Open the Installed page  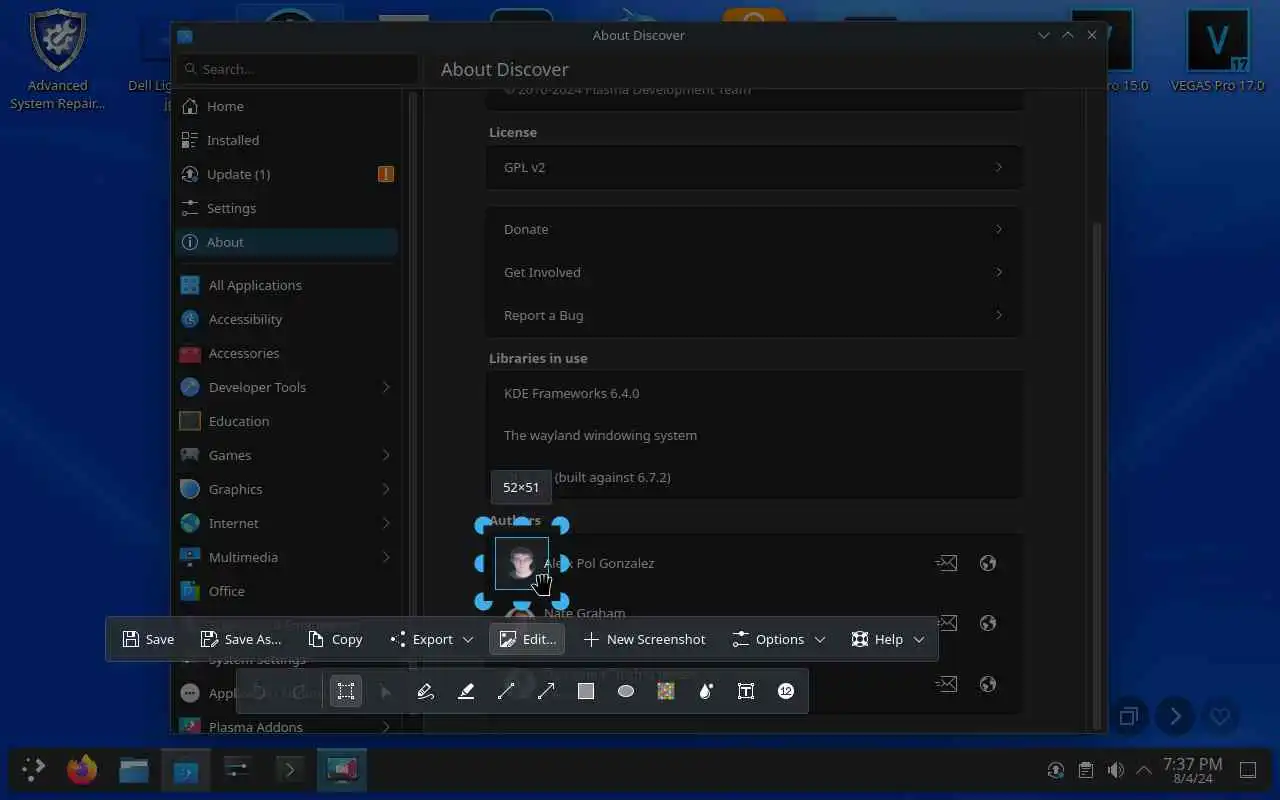coord(286,140)
